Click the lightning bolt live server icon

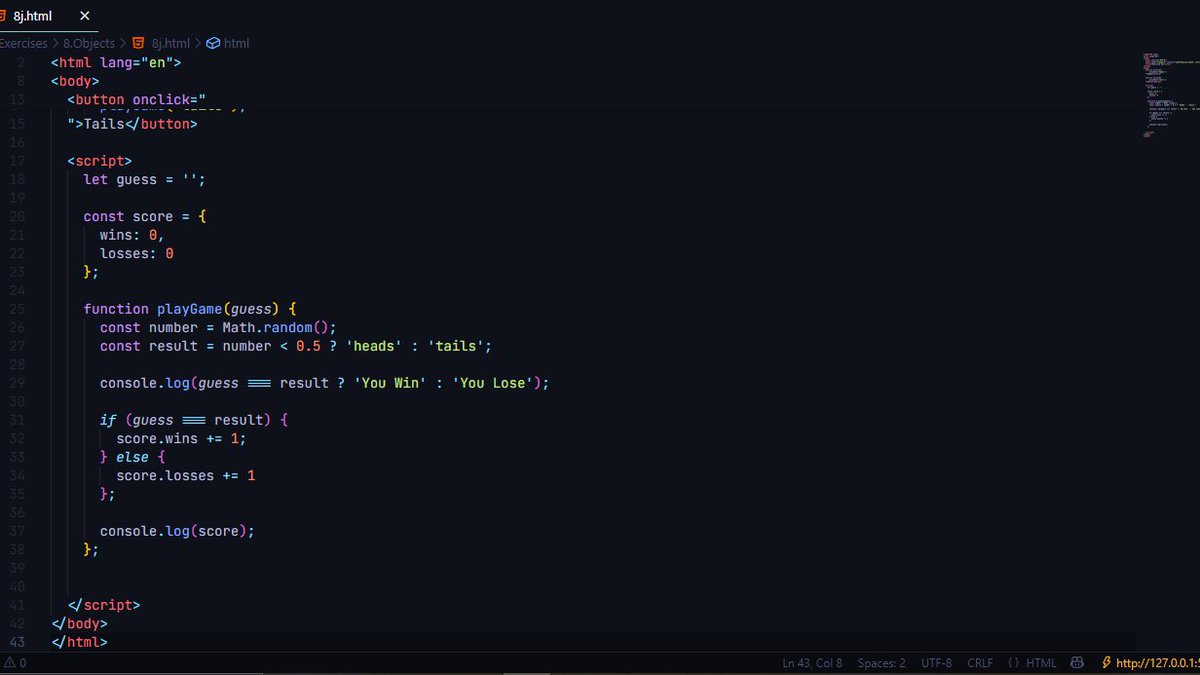point(1106,663)
